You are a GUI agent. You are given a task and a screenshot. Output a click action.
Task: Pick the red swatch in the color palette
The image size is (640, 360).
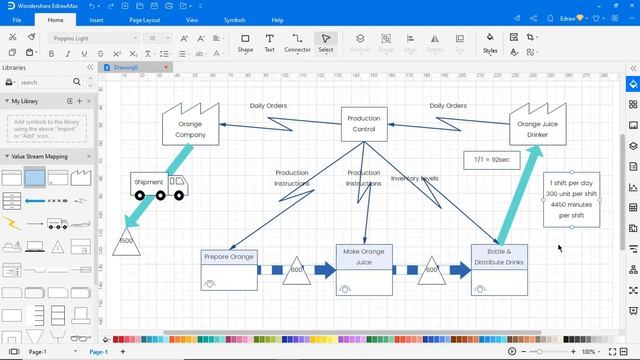click(121, 340)
